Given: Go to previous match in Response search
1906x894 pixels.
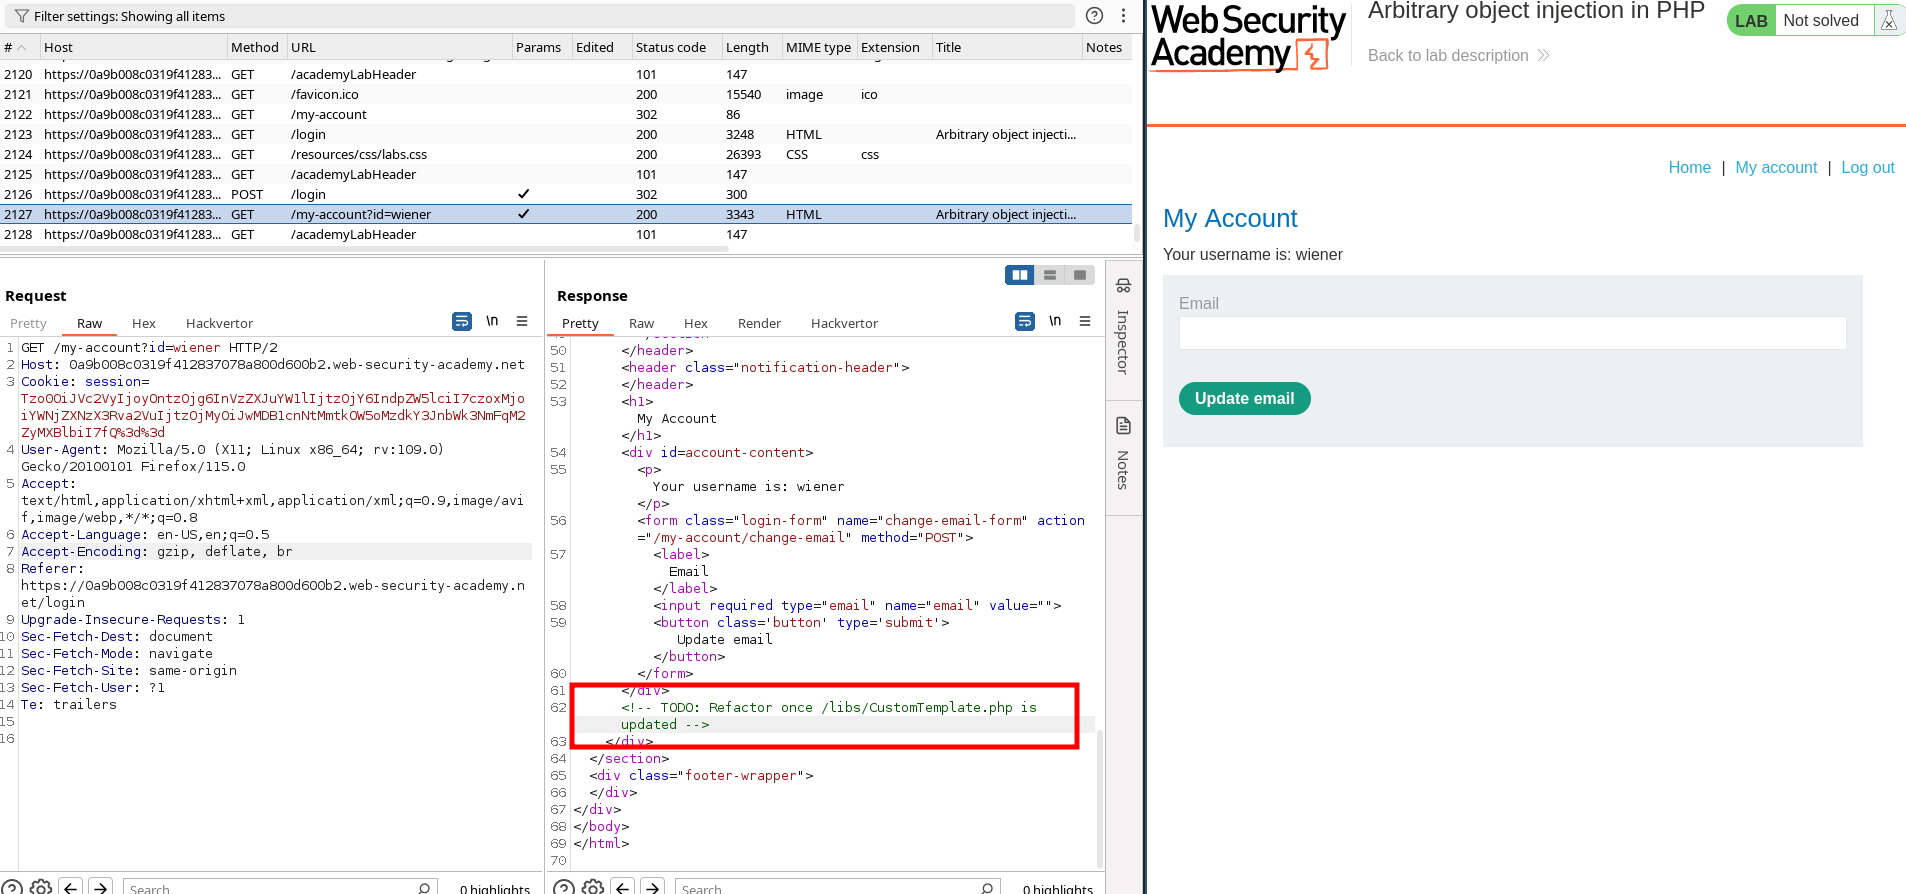Looking at the screenshot, I should coord(622,887).
